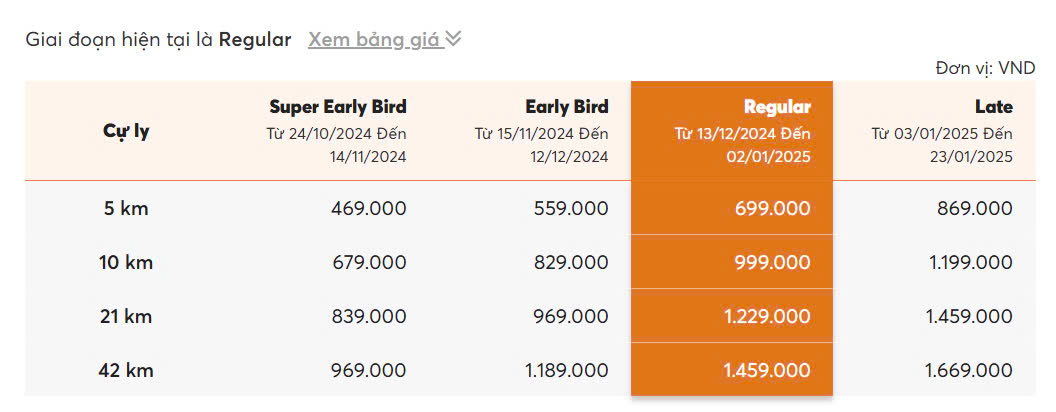Select the Regular column header

(x=777, y=107)
